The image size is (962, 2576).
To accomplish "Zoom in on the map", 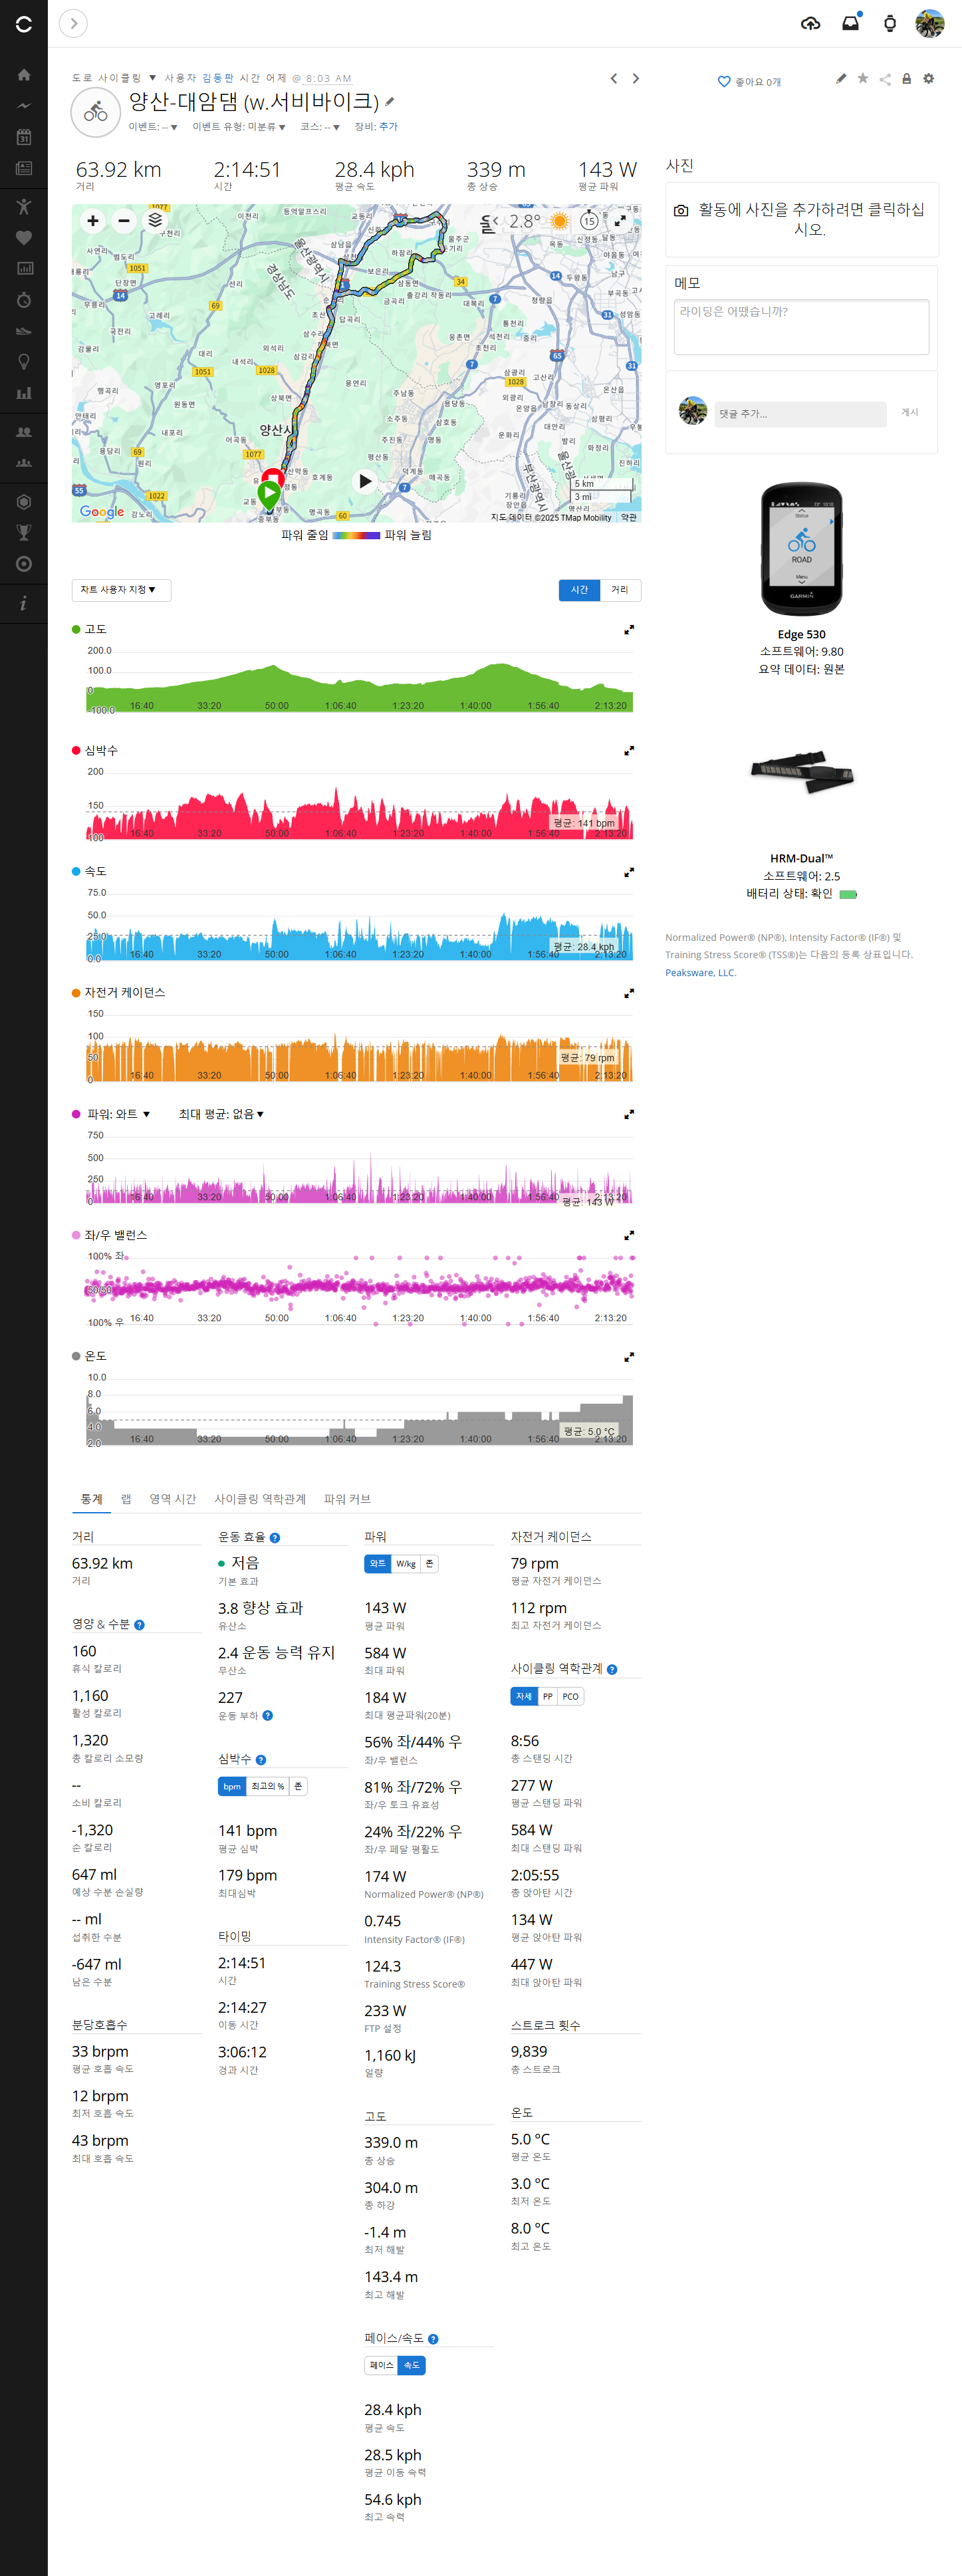I will point(93,221).
